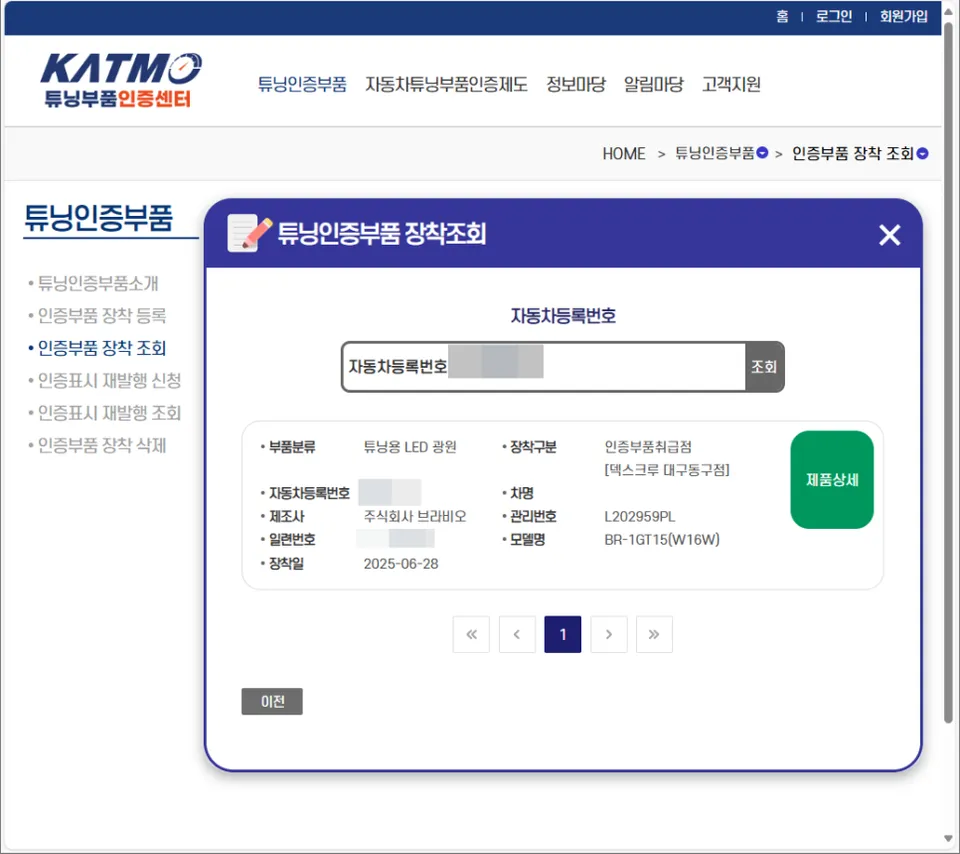Screen dimensions: 960x854
Task: Open the 튜닝인증부품 top menu
Action: [x=302, y=84]
